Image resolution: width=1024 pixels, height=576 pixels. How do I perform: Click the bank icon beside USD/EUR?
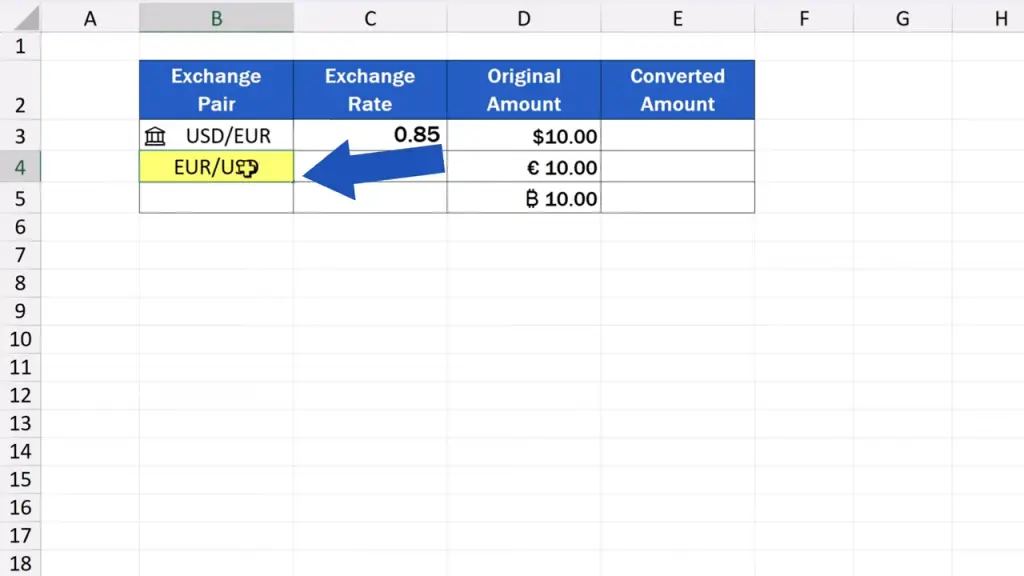click(x=155, y=136)
